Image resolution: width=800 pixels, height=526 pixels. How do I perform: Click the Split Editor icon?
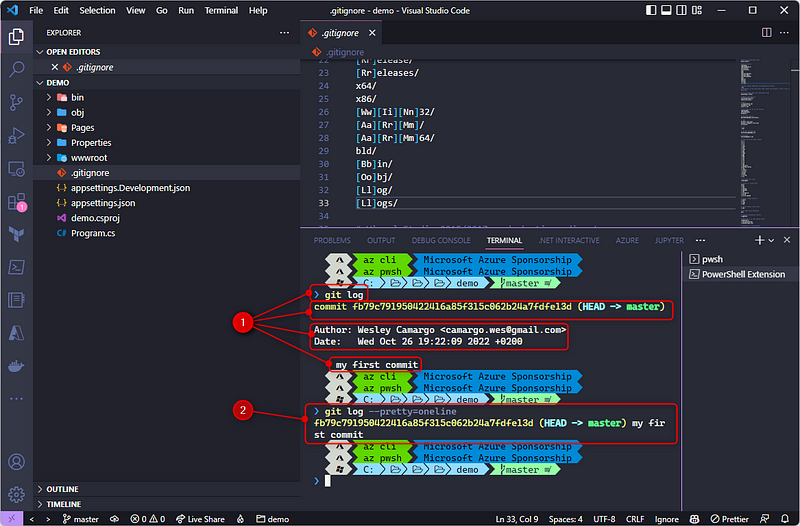coord(766,33)
